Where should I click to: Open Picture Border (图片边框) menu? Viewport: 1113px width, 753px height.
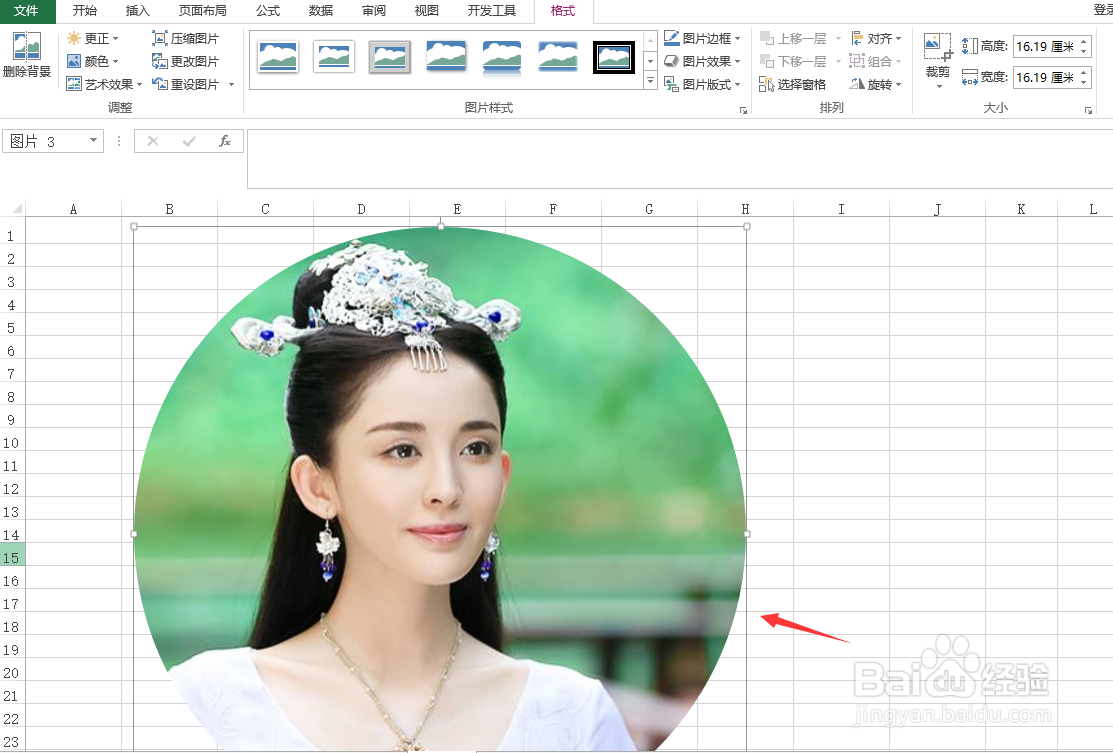click(702, 38)
